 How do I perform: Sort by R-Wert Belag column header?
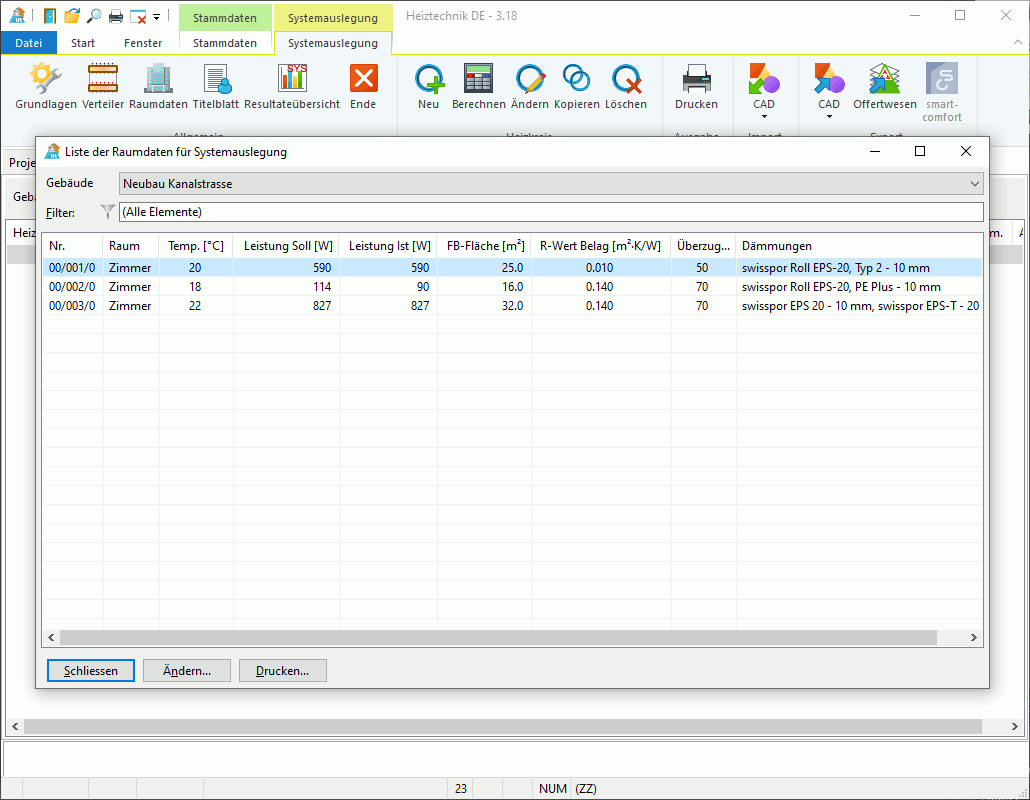(600, 246)
